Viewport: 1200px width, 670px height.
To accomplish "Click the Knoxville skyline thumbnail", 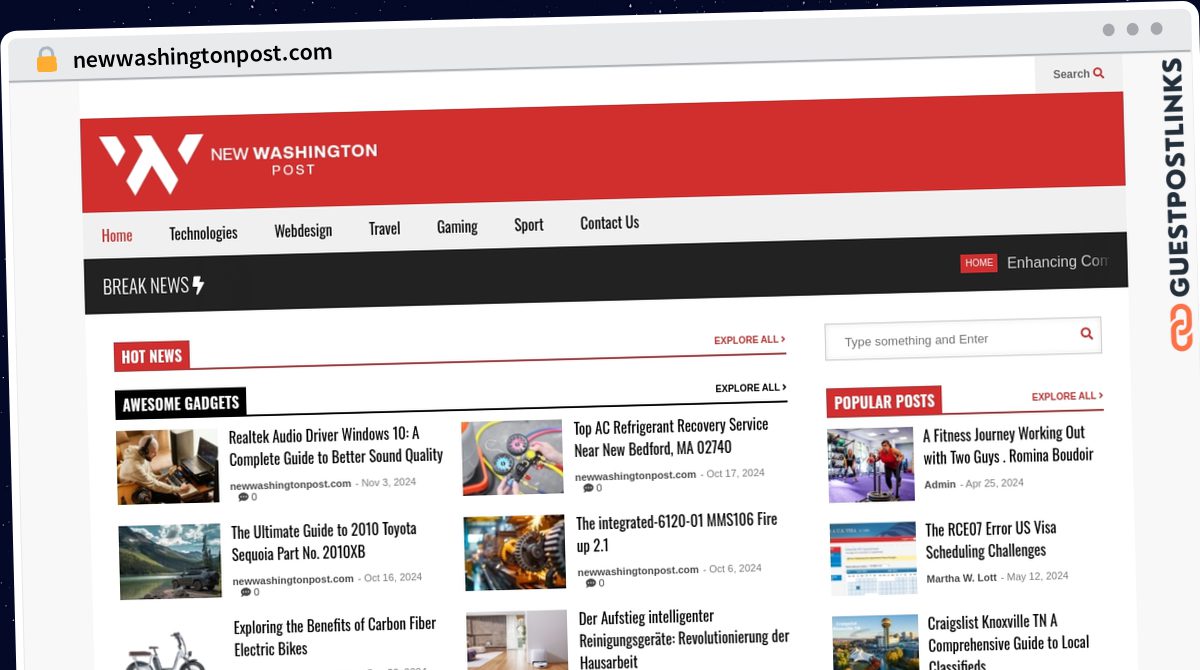I will 876,643.
